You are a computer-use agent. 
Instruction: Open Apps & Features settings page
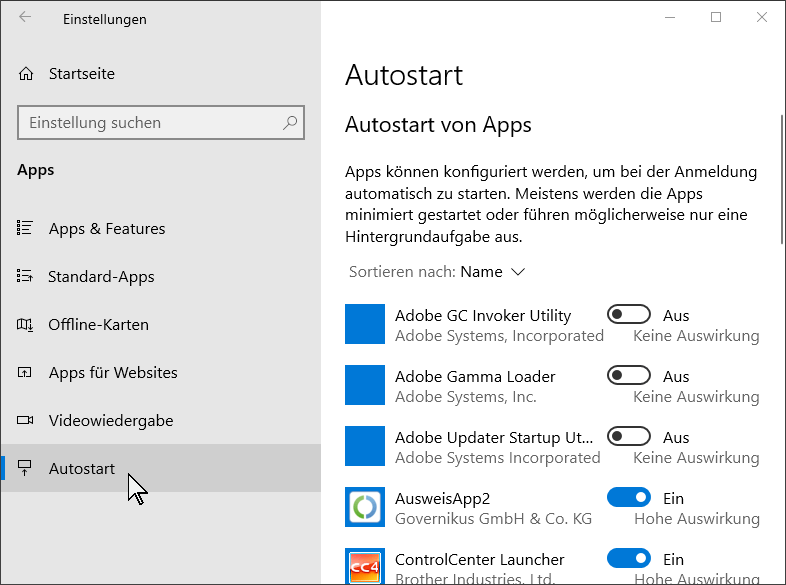(161, 229)
